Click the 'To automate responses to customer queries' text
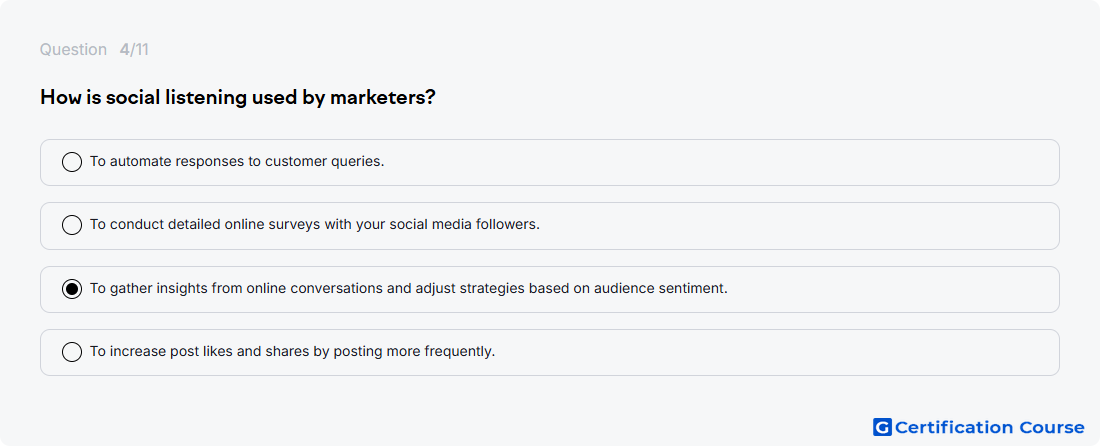Image resolution: width=1100 pixels, height=446 pixels. pyautogui.click(x=237, y=161)
